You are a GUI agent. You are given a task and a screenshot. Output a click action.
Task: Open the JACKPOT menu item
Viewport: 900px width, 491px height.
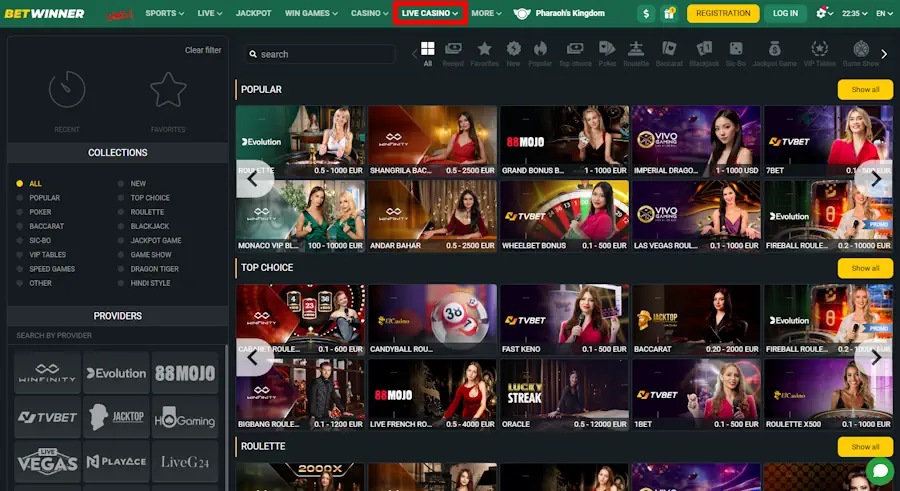[x=254, y=13]
